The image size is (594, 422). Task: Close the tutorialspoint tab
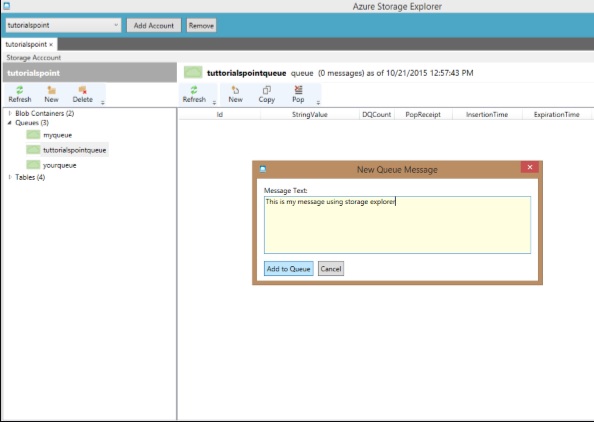coord(51,45)
